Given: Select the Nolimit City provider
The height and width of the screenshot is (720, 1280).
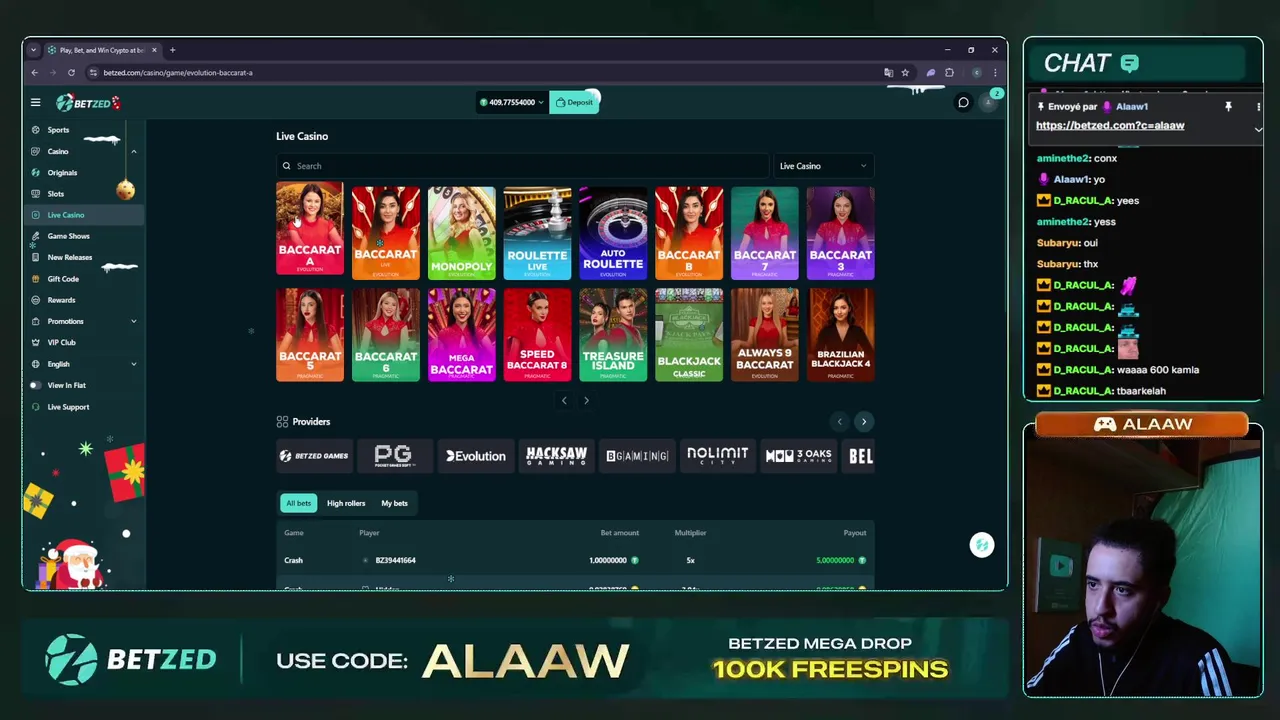Looking at the screenshot, I should [717, 456].
